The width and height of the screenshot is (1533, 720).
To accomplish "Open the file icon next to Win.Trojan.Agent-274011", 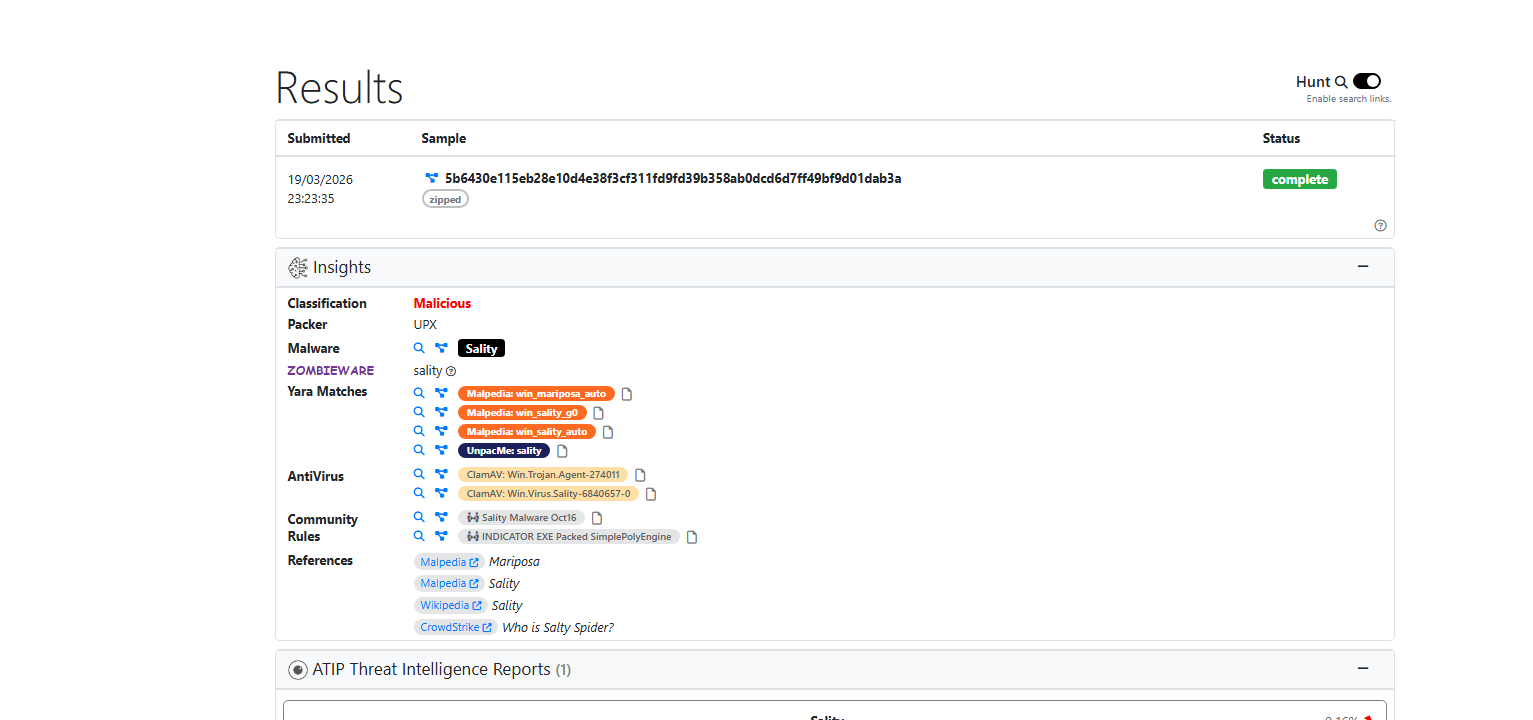I will pos(641,475).
